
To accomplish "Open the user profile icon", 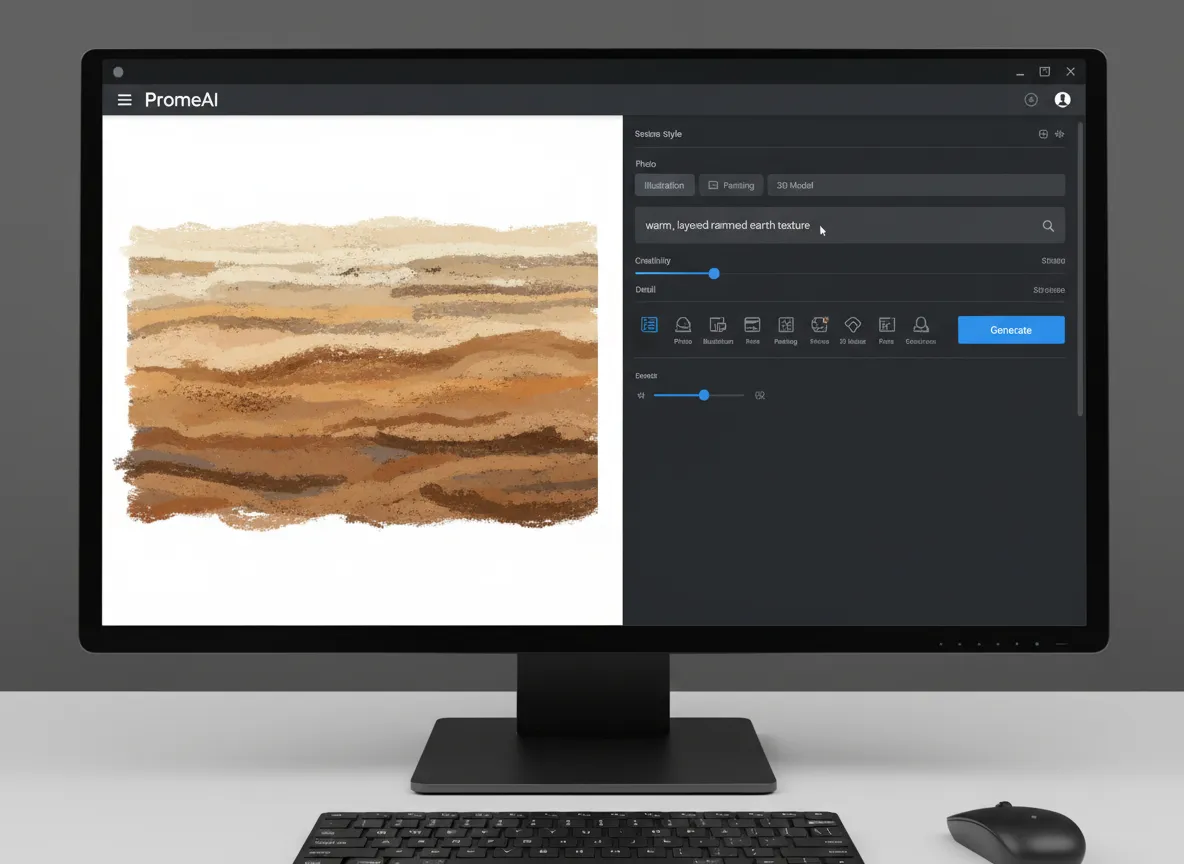I will click(x=1062, y=100).
